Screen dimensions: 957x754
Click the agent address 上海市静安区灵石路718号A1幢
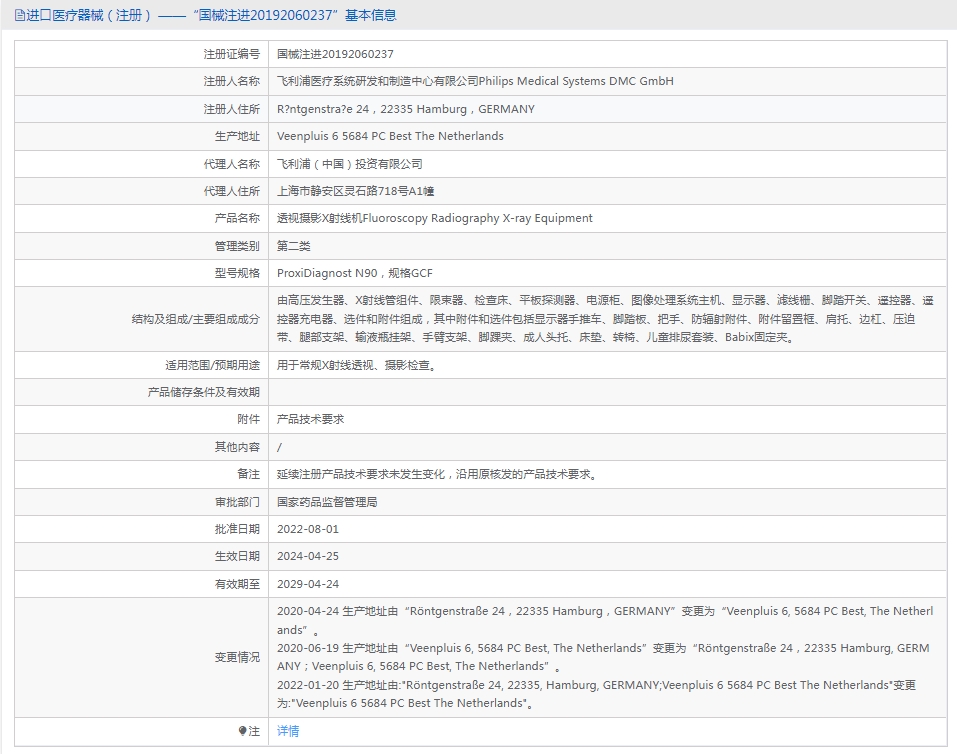[x=356, y=191]
